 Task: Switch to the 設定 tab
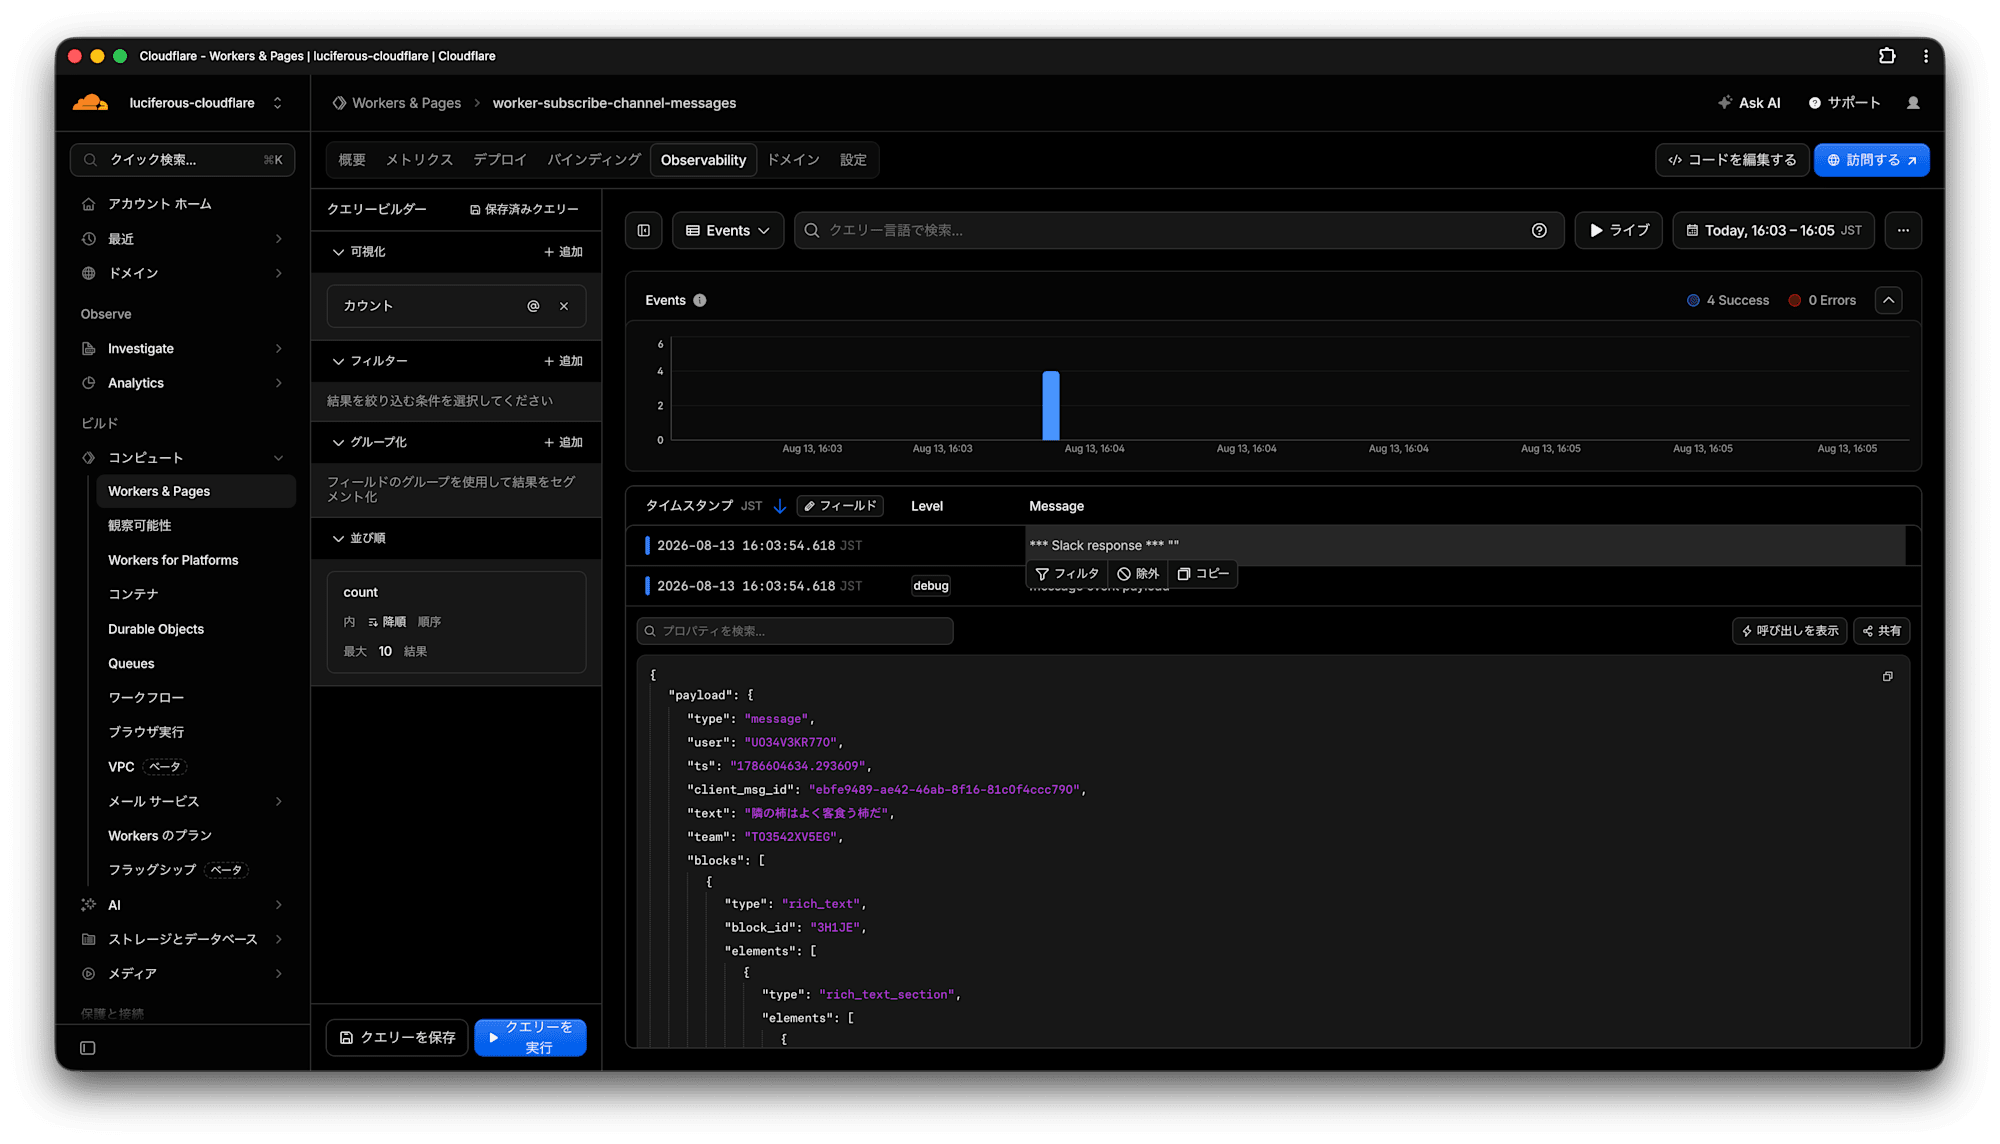click(853, 160)
